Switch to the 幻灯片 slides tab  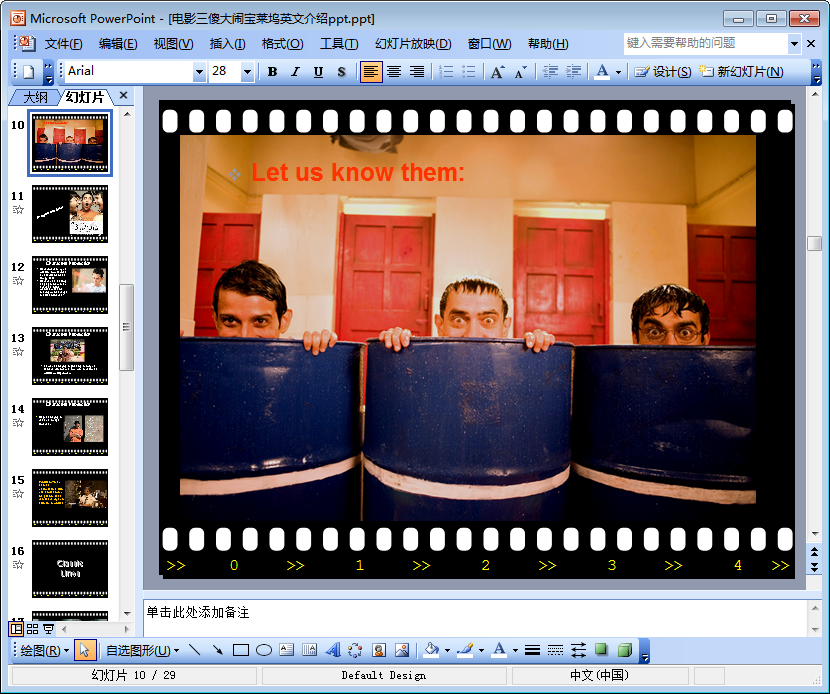coord(85,97)
